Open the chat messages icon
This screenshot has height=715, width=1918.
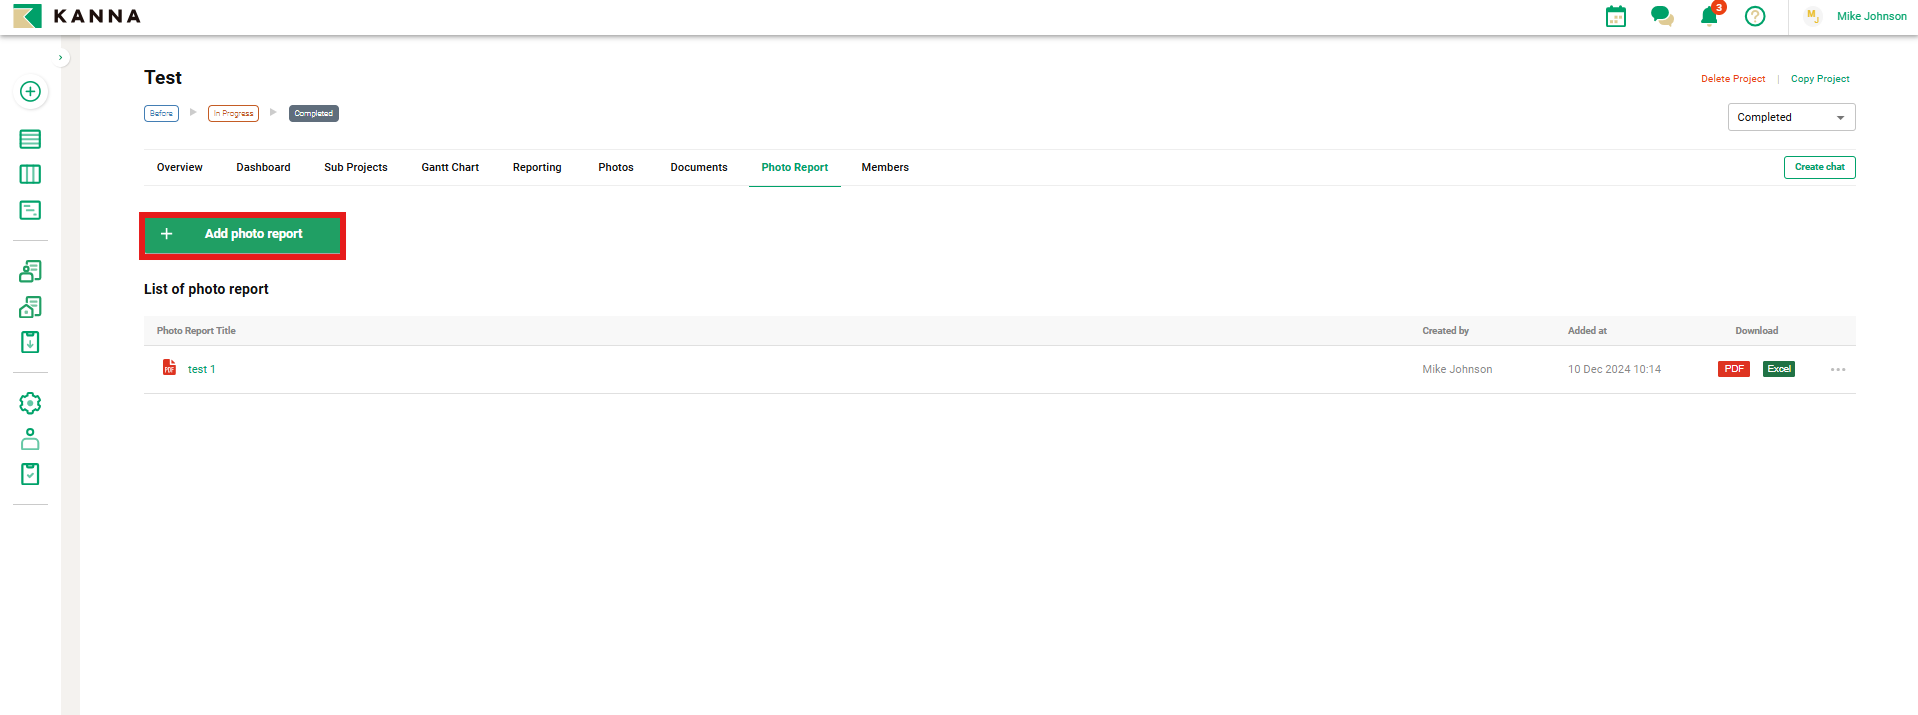click(x=1662, y=16)
